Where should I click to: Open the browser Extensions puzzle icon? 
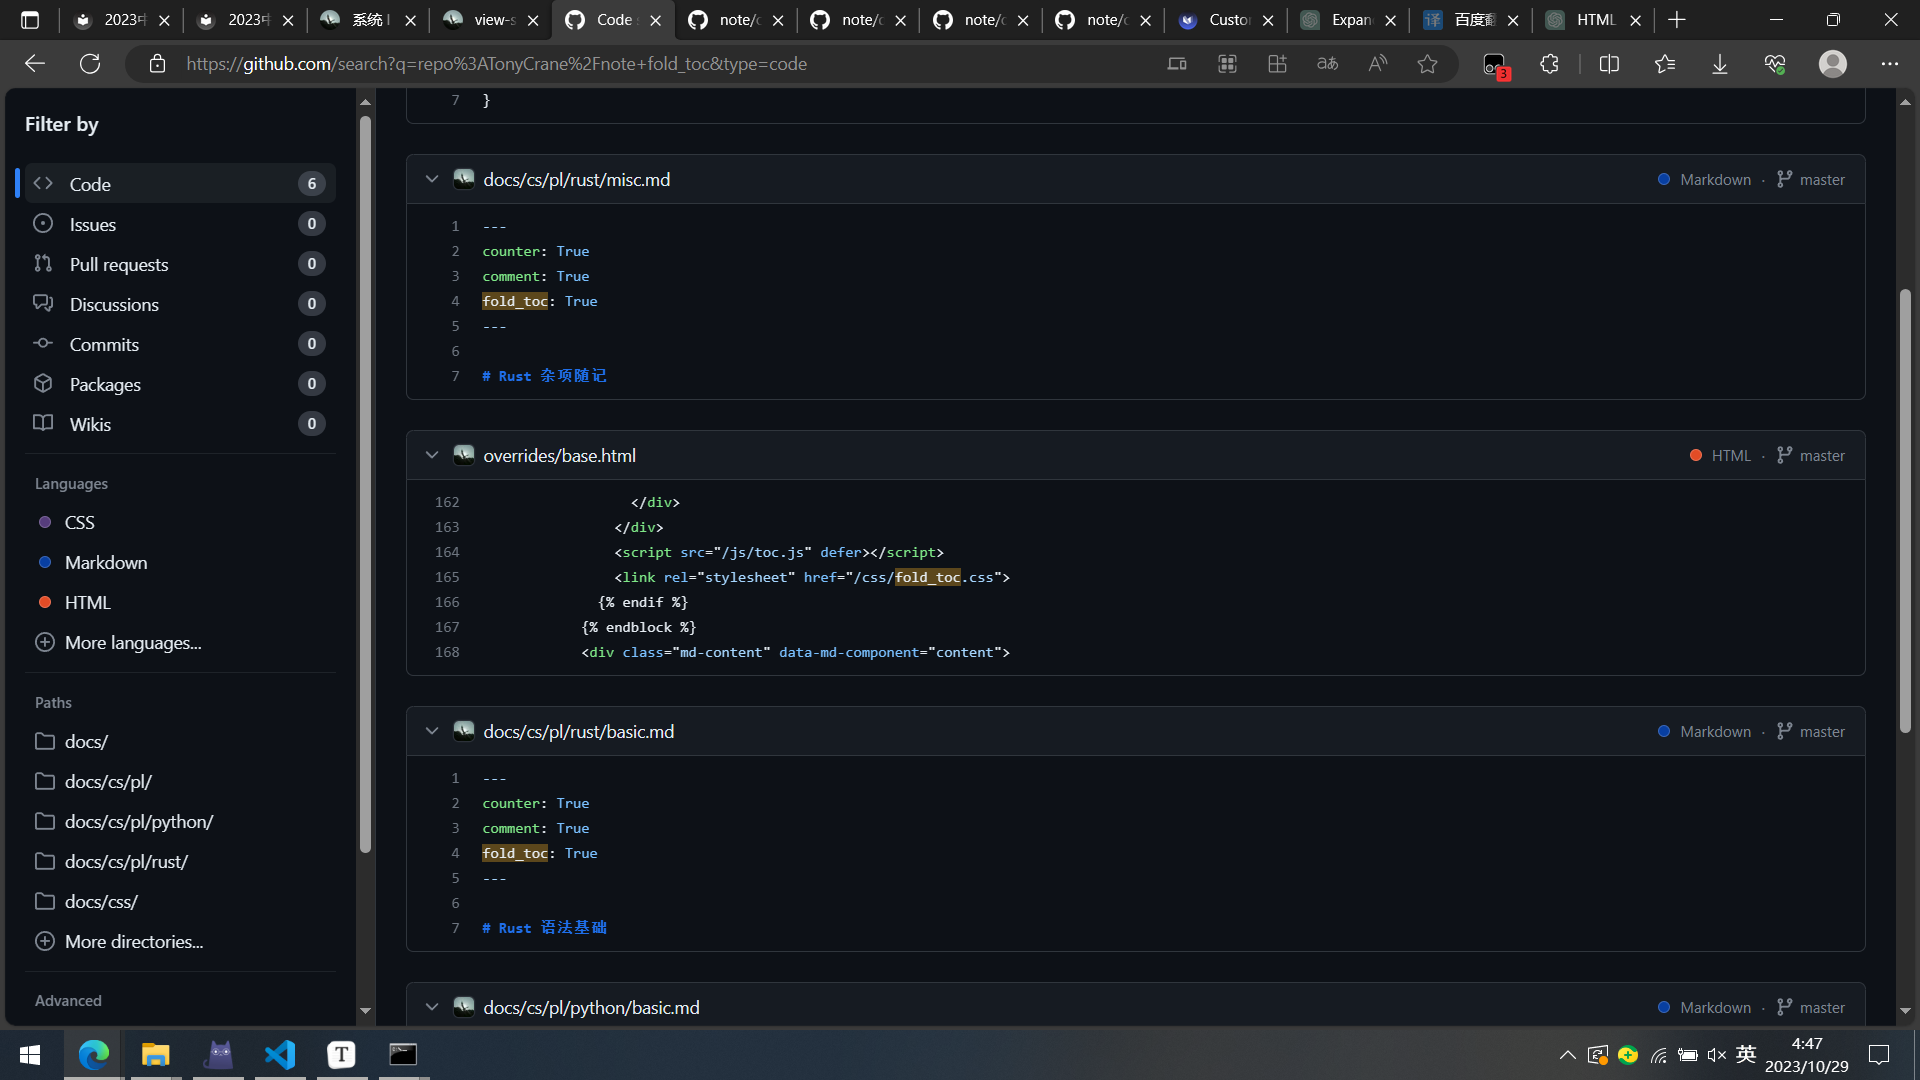[1549, 64]
